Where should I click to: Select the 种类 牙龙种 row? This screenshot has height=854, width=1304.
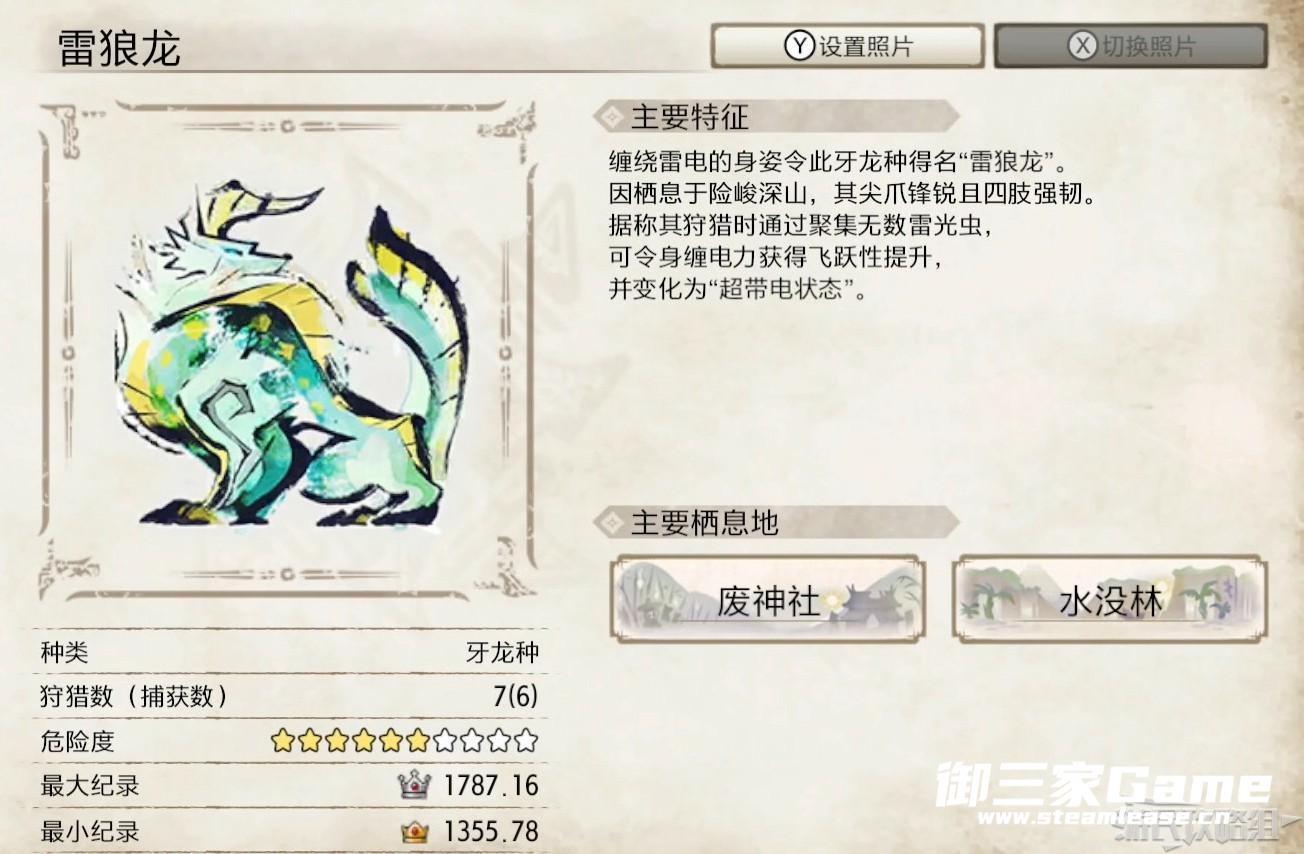coord(290,653)
